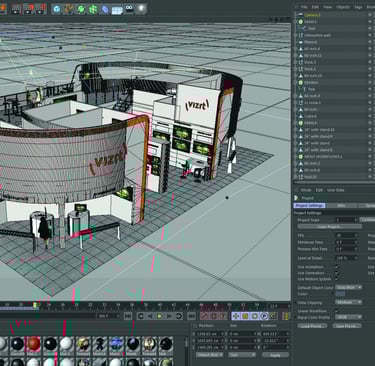This screenshot has height=366, width=375.
Task: Expand the Desk.2 object hierarchy
Action: click(296, 62)
